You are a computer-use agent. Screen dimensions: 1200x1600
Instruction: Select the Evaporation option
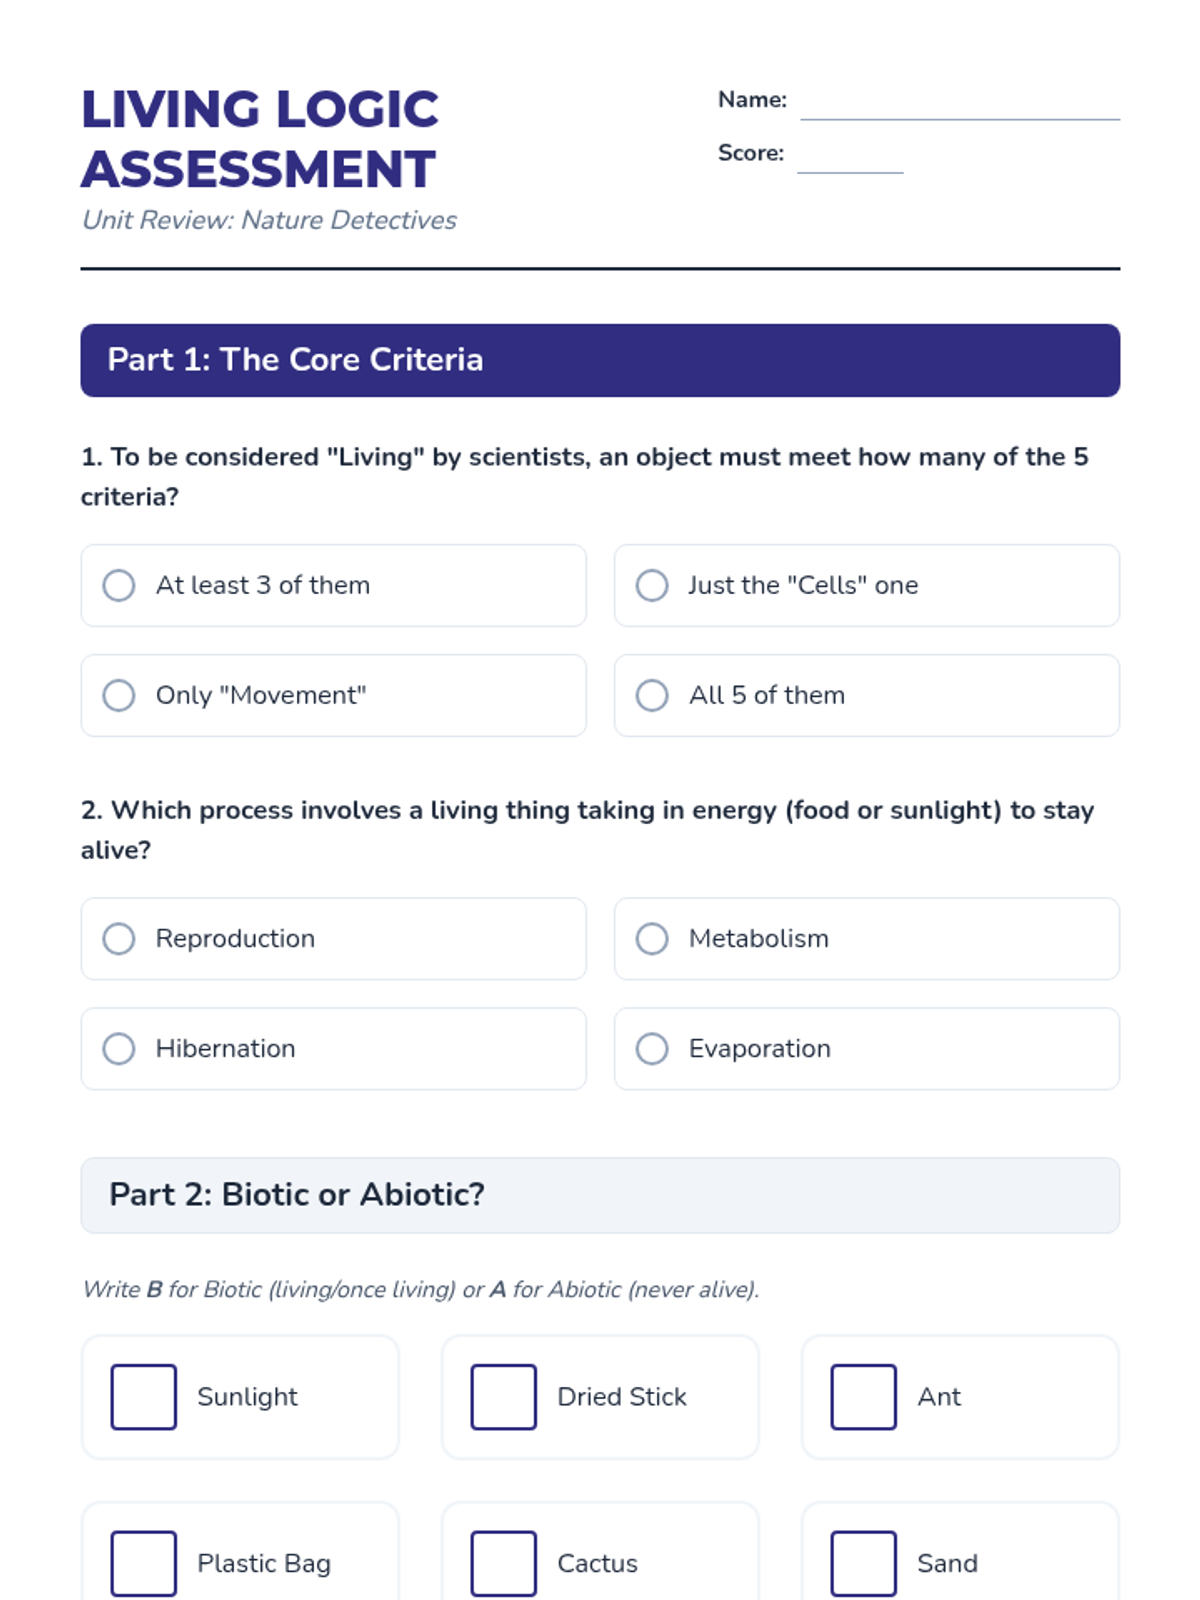point(652,1048)
